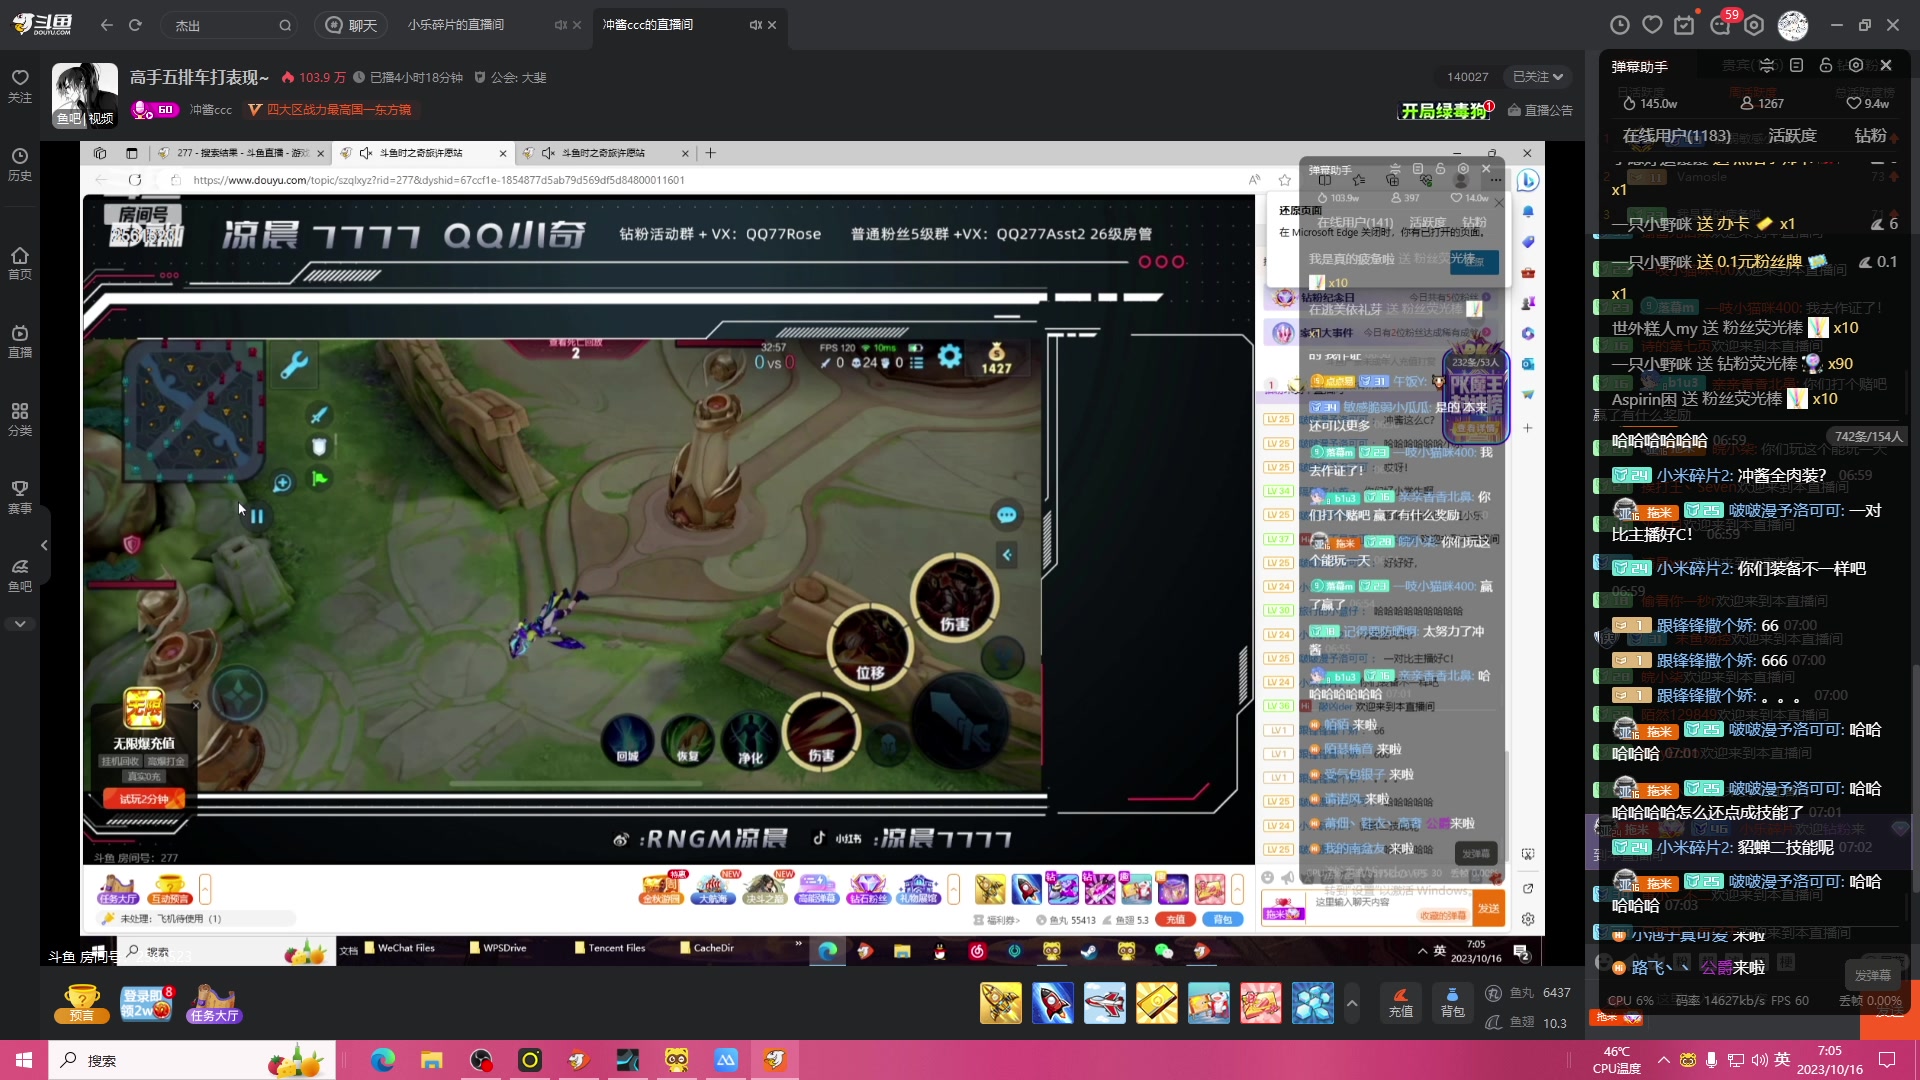Open 任务大厅 icon at bottom
1920x1080 pixels.
point(214,1003)
